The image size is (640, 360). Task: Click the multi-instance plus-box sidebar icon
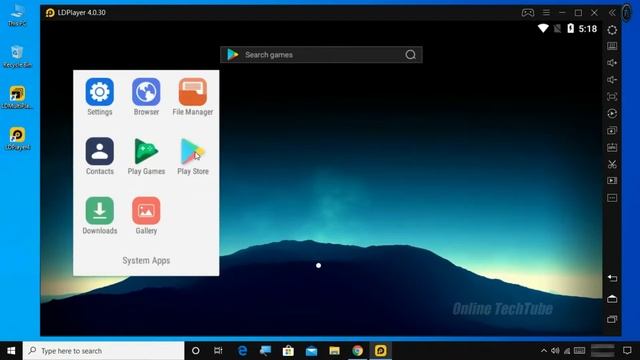[612, 131]
